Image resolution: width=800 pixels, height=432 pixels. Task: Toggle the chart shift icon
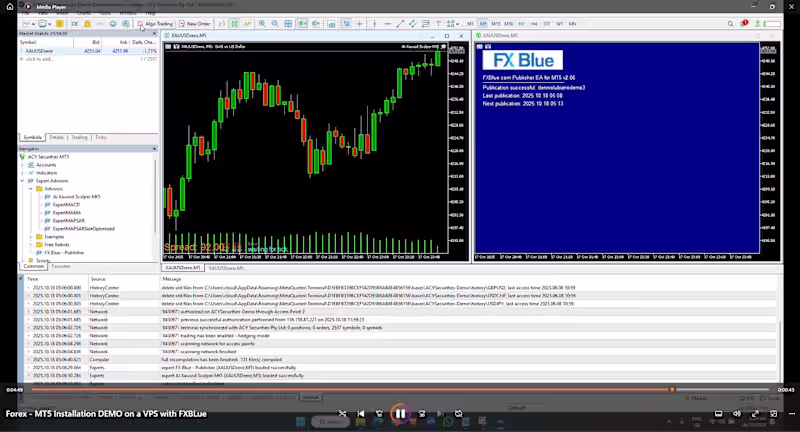(315, 24)
